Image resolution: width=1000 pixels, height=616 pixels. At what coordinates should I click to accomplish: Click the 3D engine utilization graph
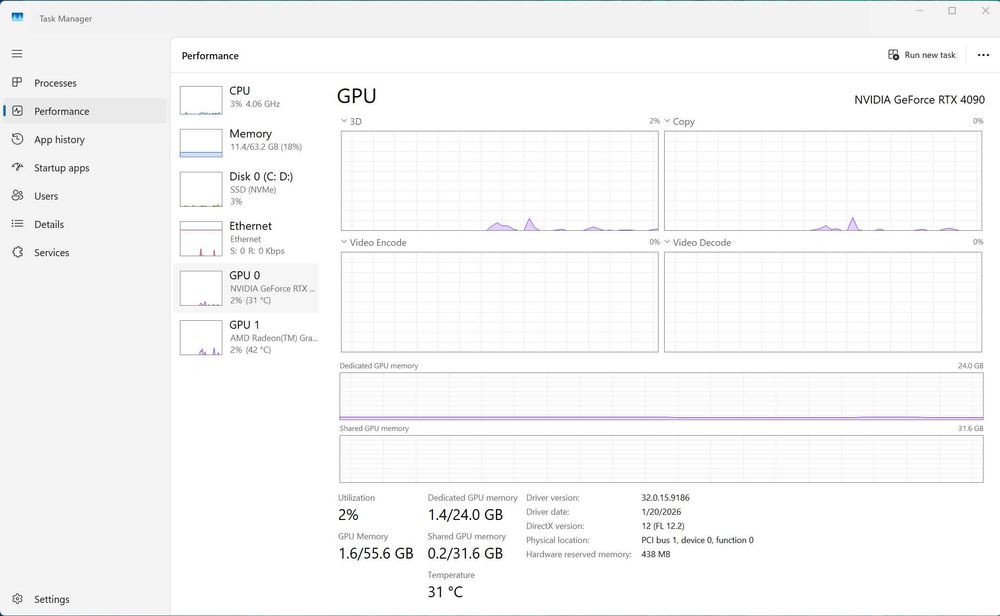(499, 180)
